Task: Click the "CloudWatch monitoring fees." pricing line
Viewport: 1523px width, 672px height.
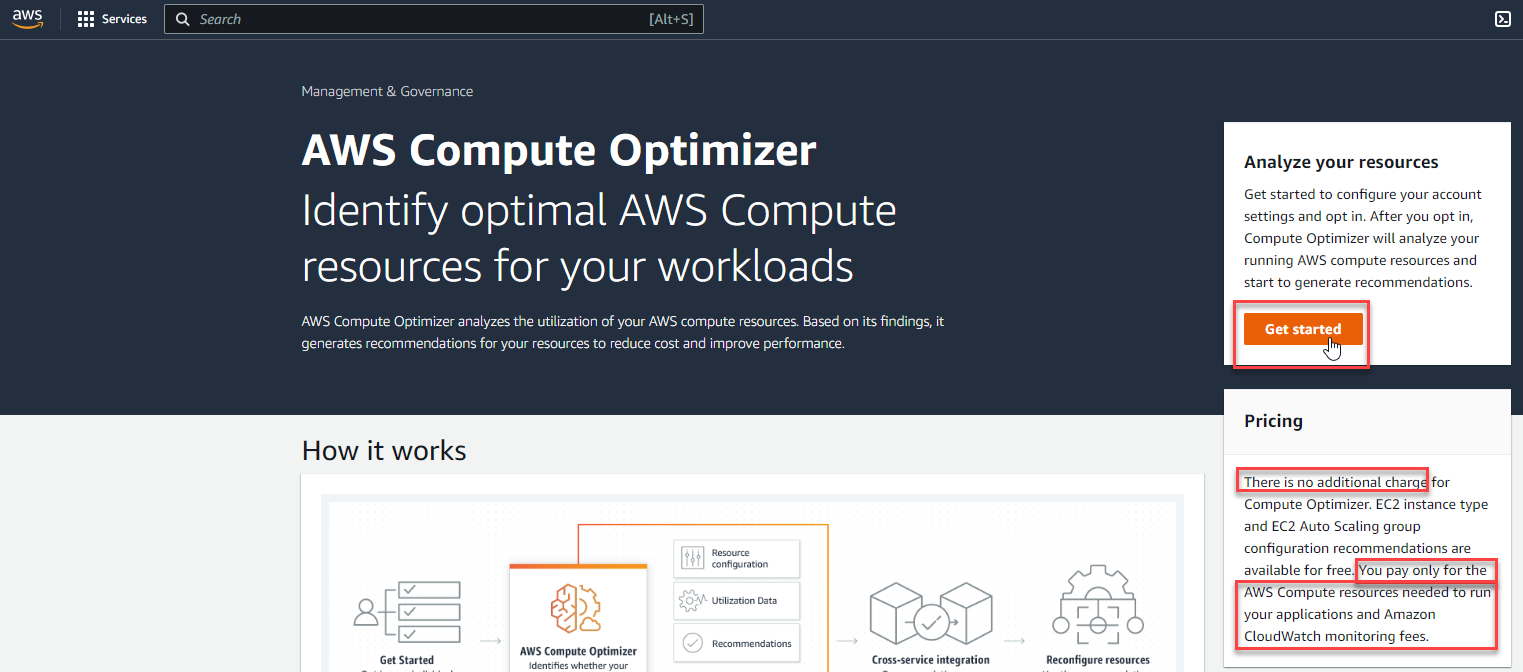Action: coord(1336,636)
